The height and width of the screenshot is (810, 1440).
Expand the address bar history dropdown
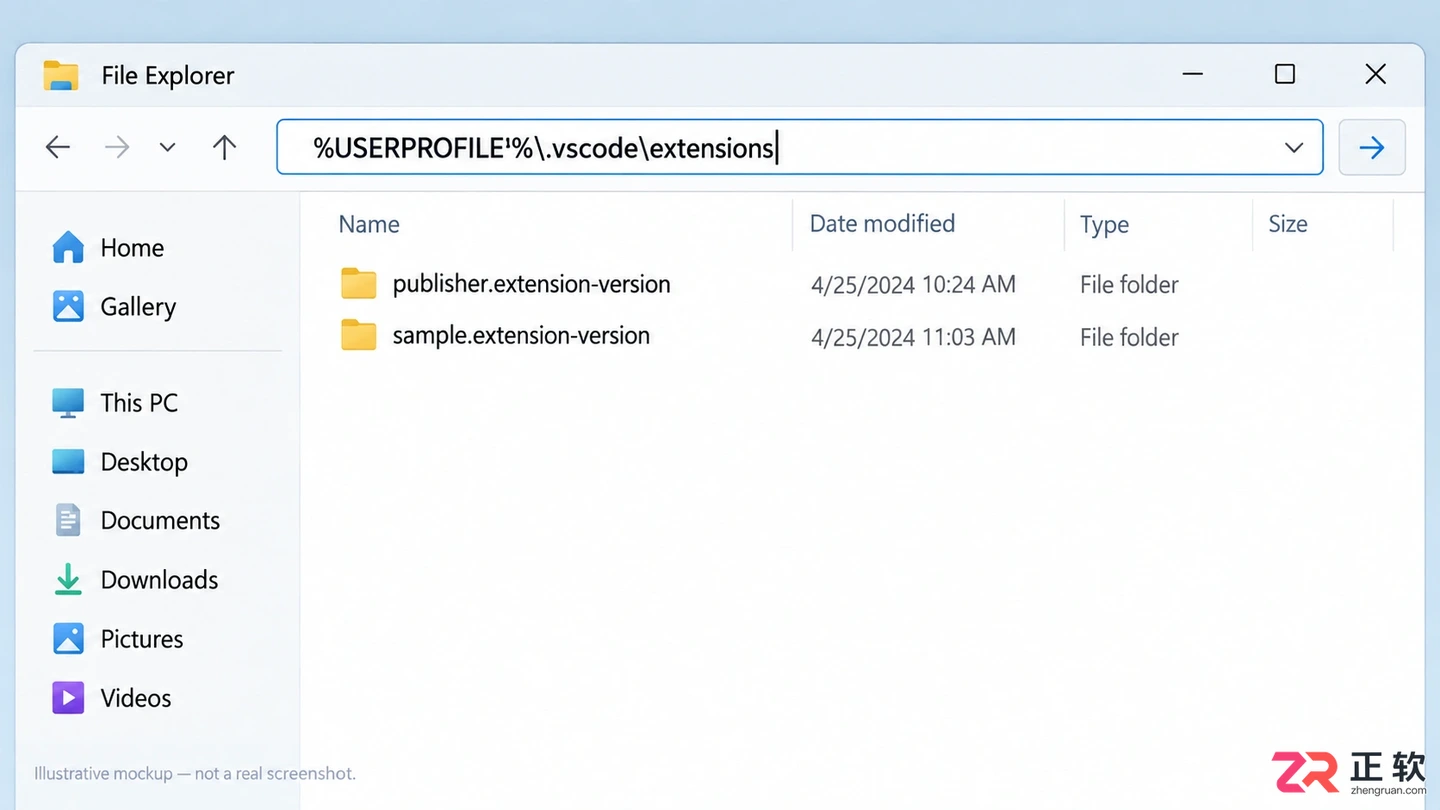[x=1294, y=148]
